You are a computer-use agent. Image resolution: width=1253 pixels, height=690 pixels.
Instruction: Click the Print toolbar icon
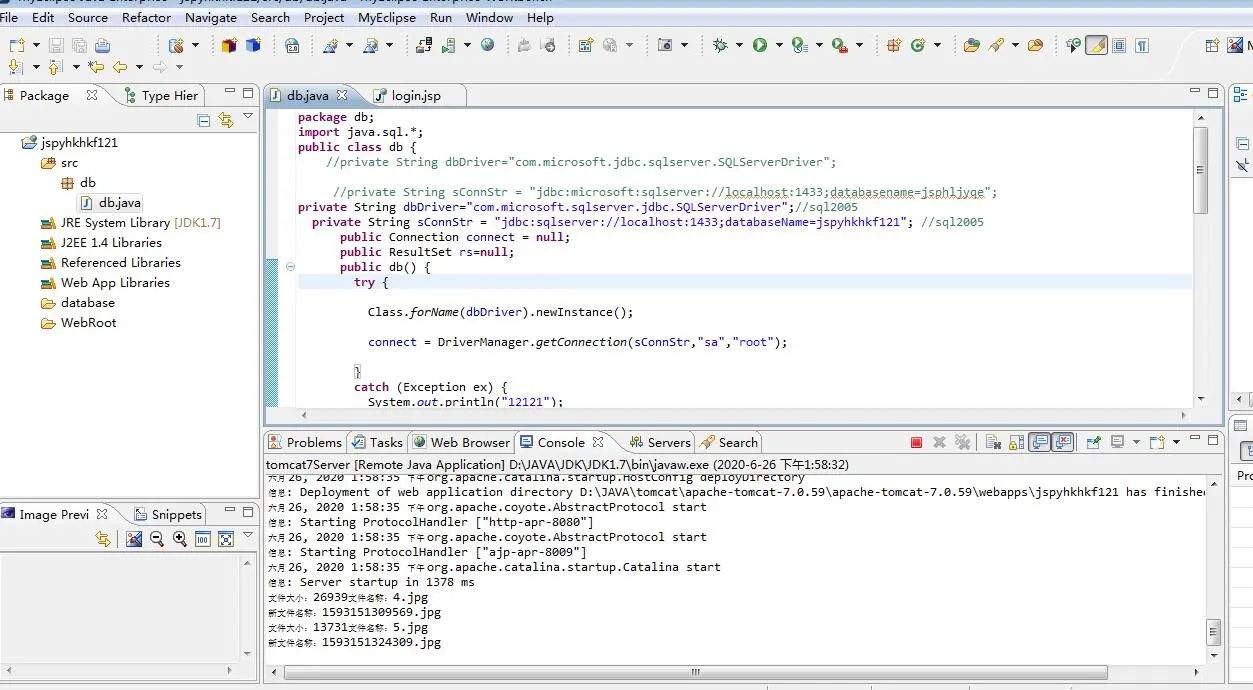click(x=102, y=45)
